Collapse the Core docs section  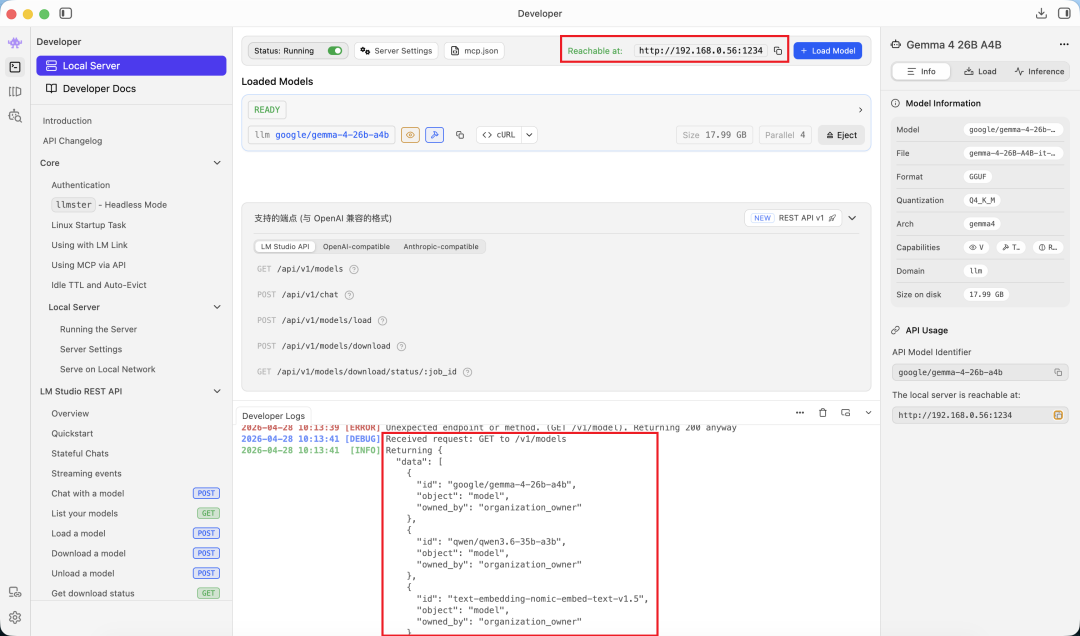(x=217, y=163)
